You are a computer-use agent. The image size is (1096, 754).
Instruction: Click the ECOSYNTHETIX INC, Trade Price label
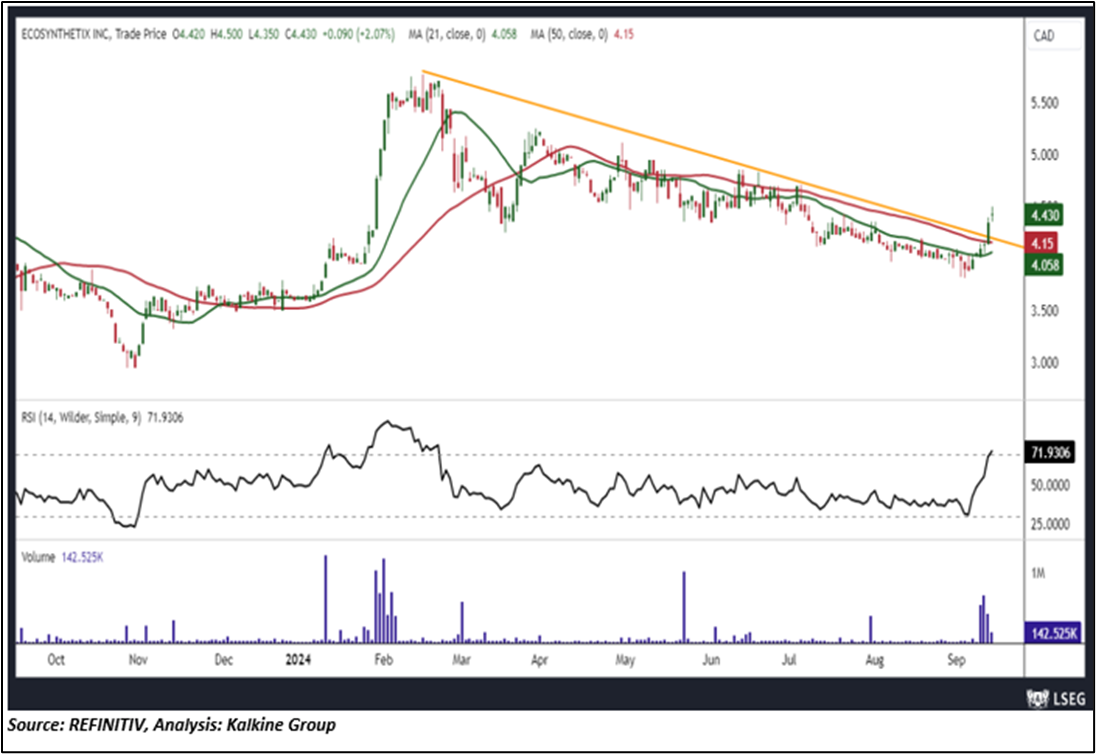(x=94, y=34)
